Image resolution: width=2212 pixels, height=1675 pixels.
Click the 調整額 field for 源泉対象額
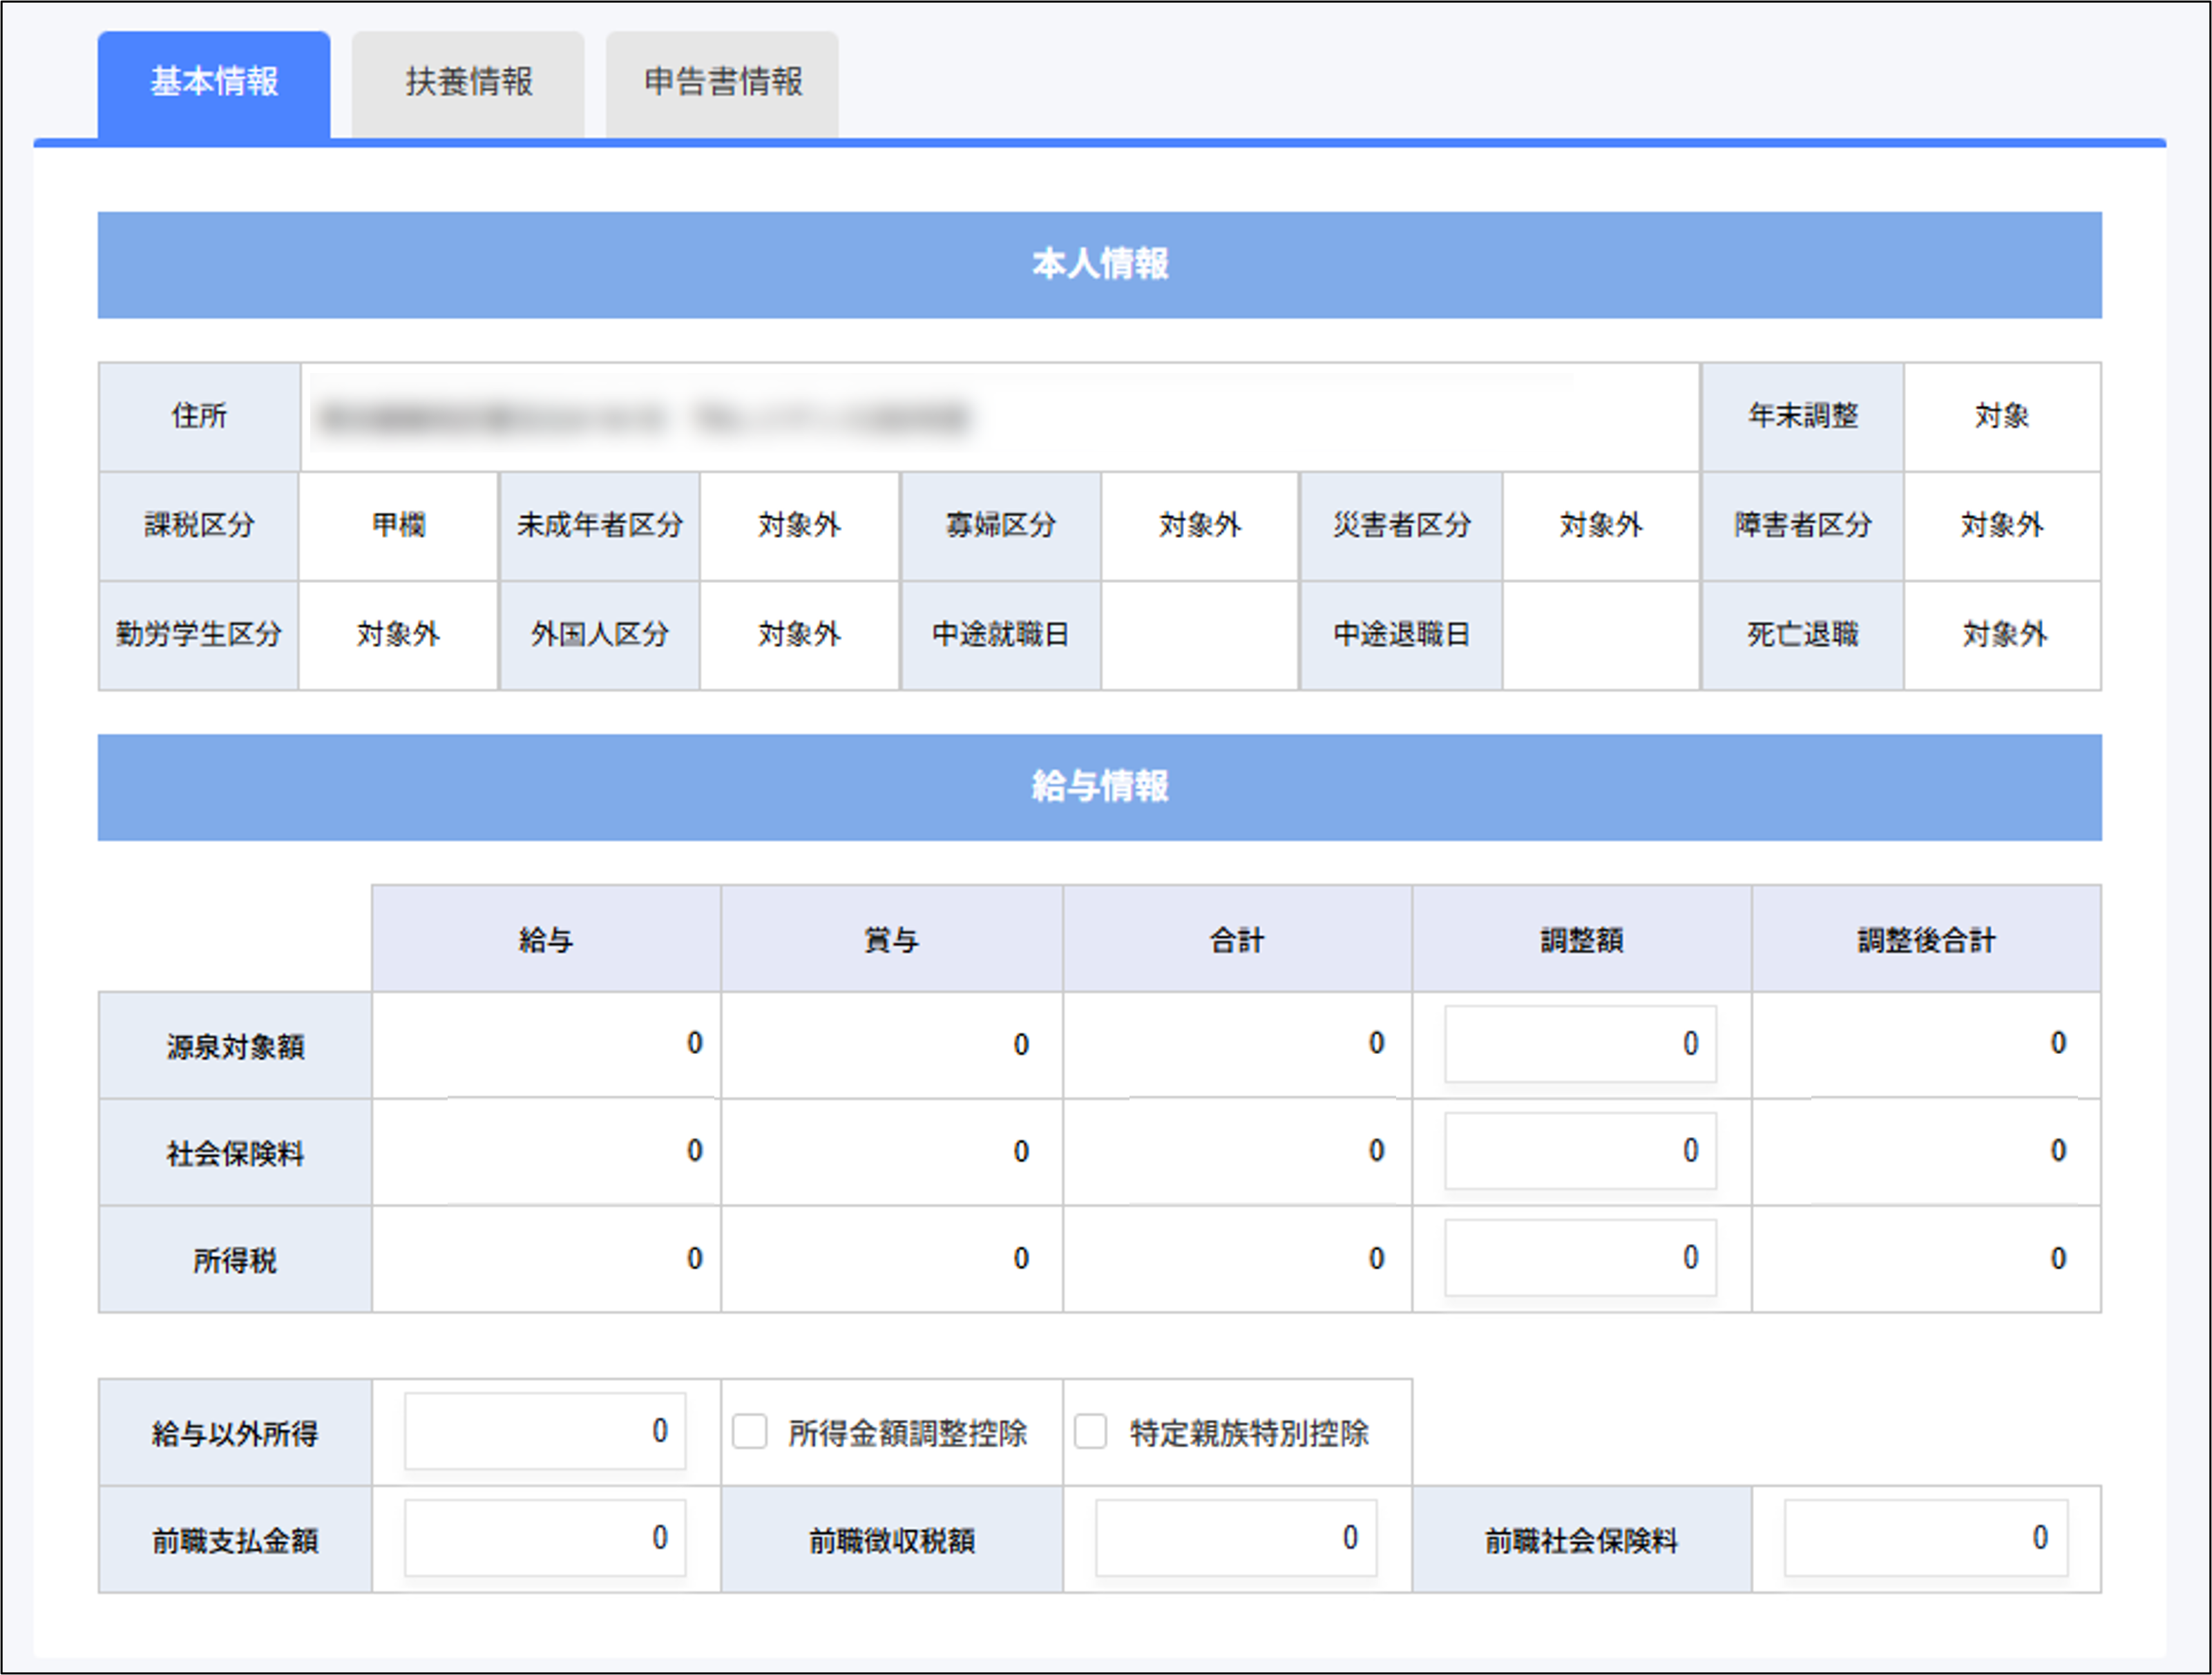1580,1044
